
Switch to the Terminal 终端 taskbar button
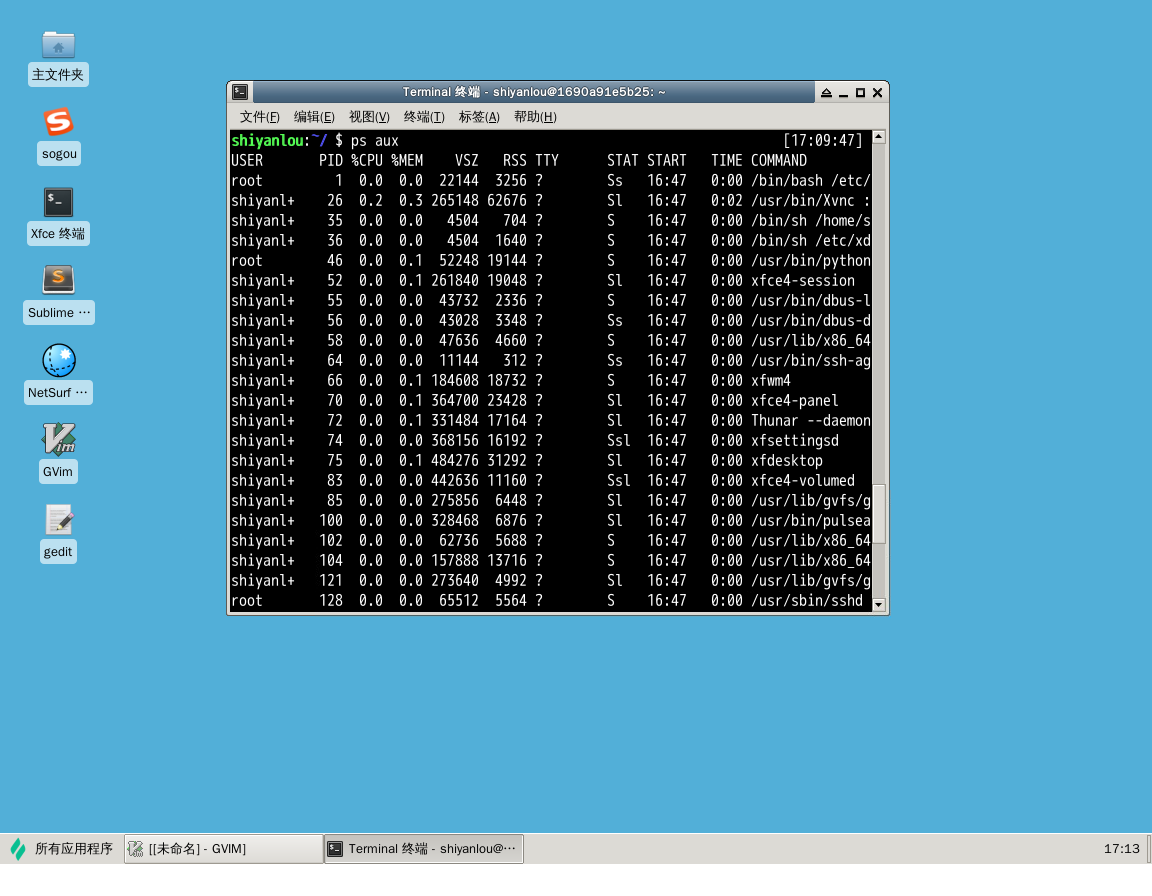click(x=424, y=849)
